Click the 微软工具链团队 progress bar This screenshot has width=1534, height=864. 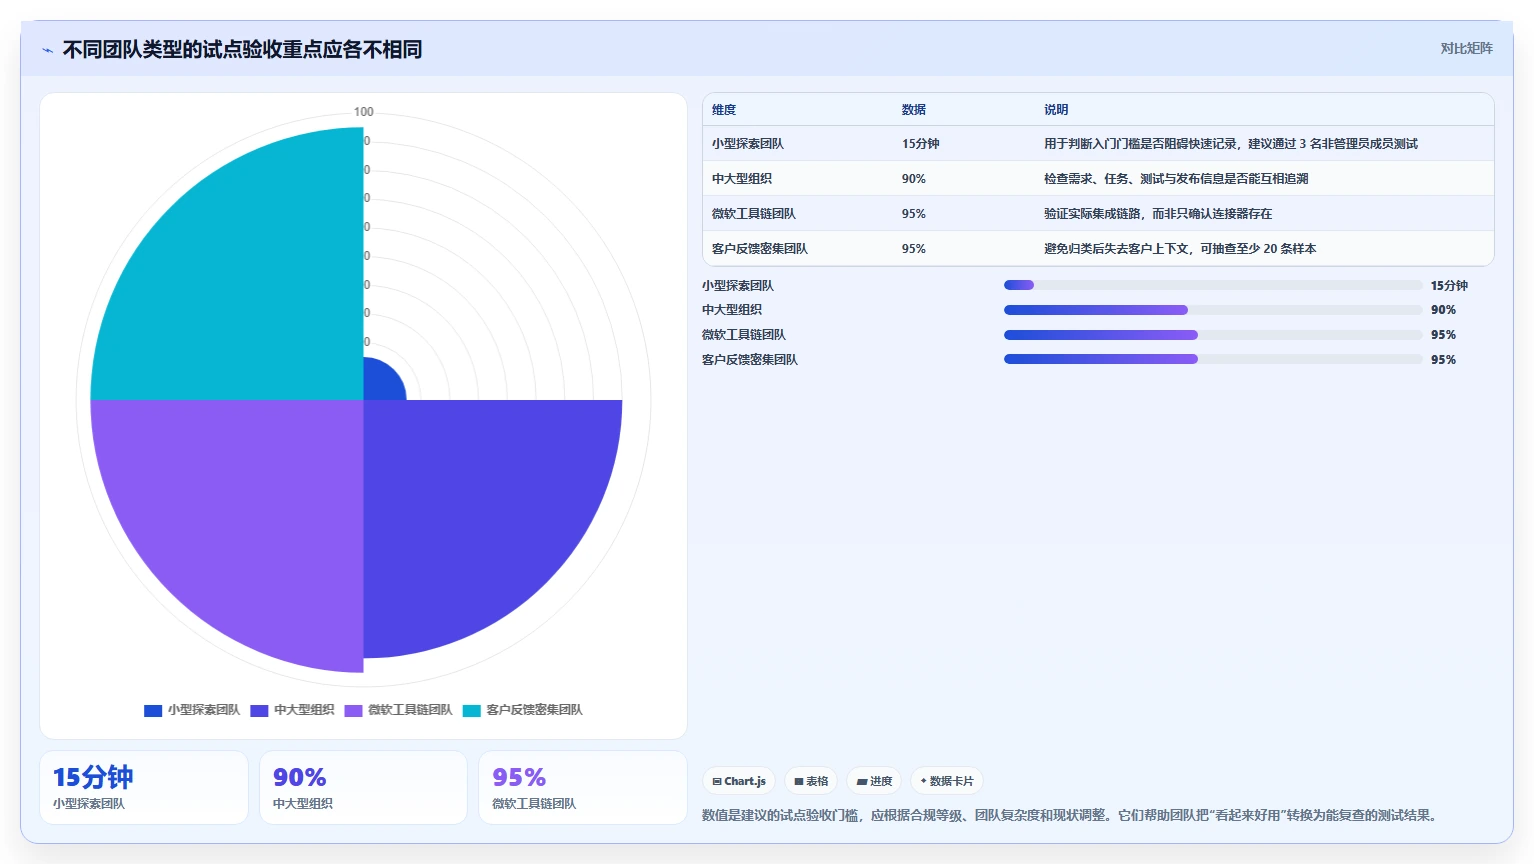[x=1213, y=335]
